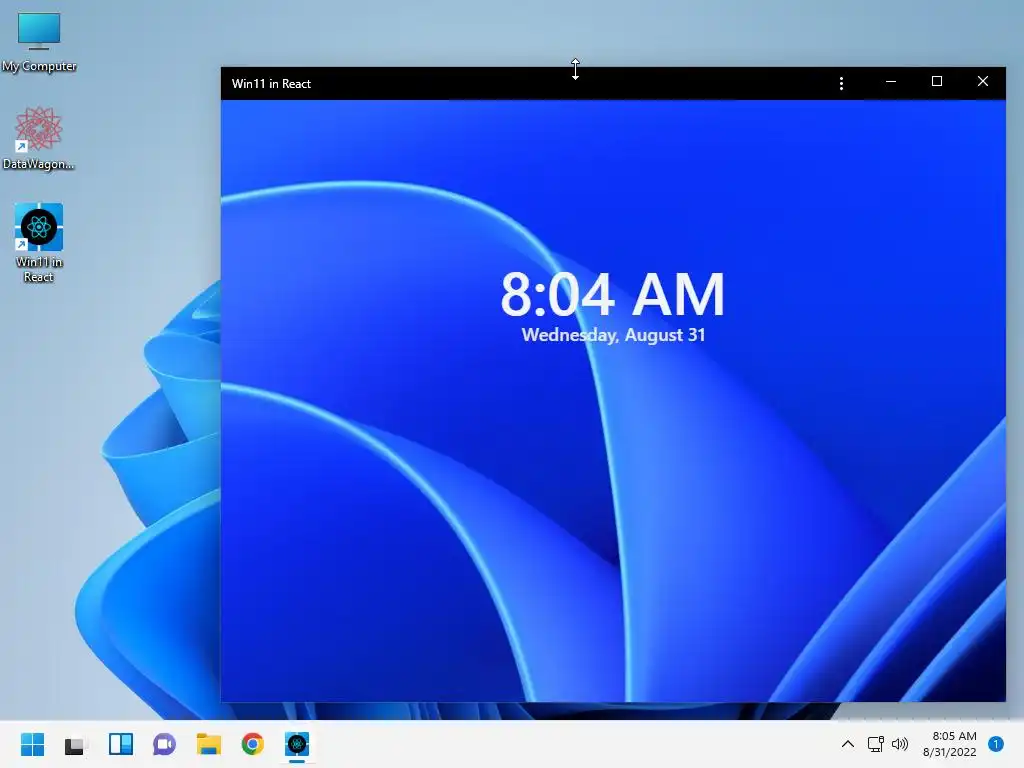The height and width of the screenshot is (768, 1024).
Task: Click the volume speaker tray icon
Action: [x=900, y=744]
